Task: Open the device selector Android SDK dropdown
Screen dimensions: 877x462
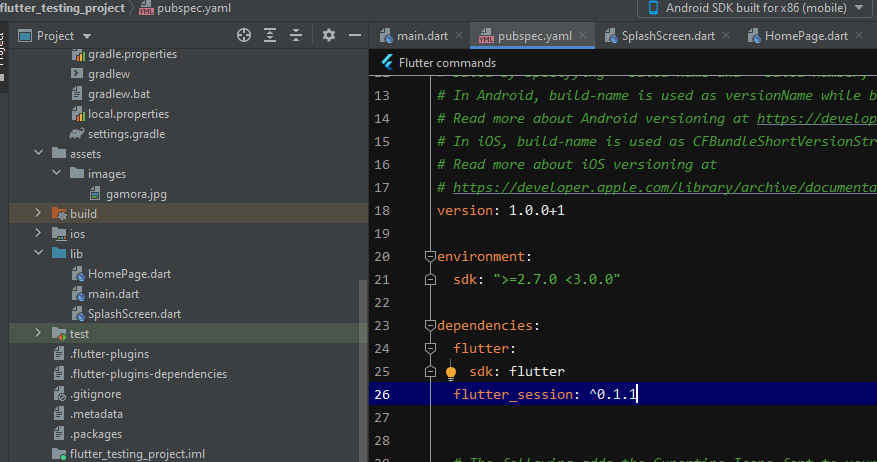Action: (x=755, y=8)
